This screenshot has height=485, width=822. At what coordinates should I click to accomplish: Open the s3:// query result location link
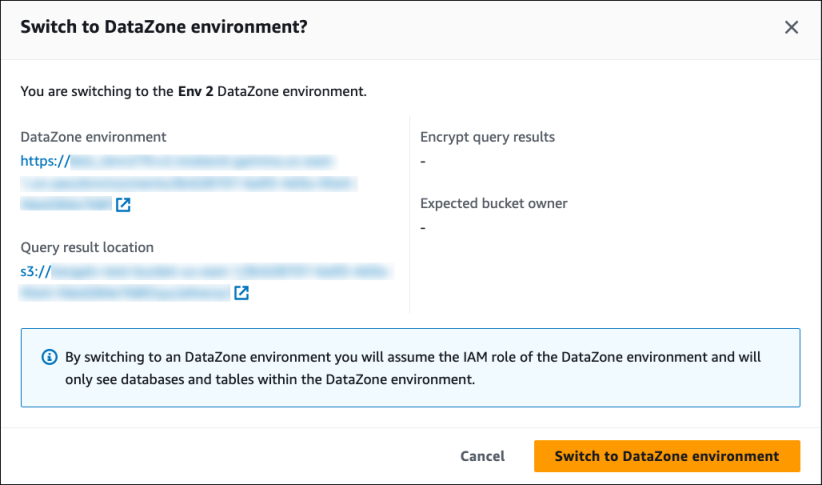[x=35, y=271]
